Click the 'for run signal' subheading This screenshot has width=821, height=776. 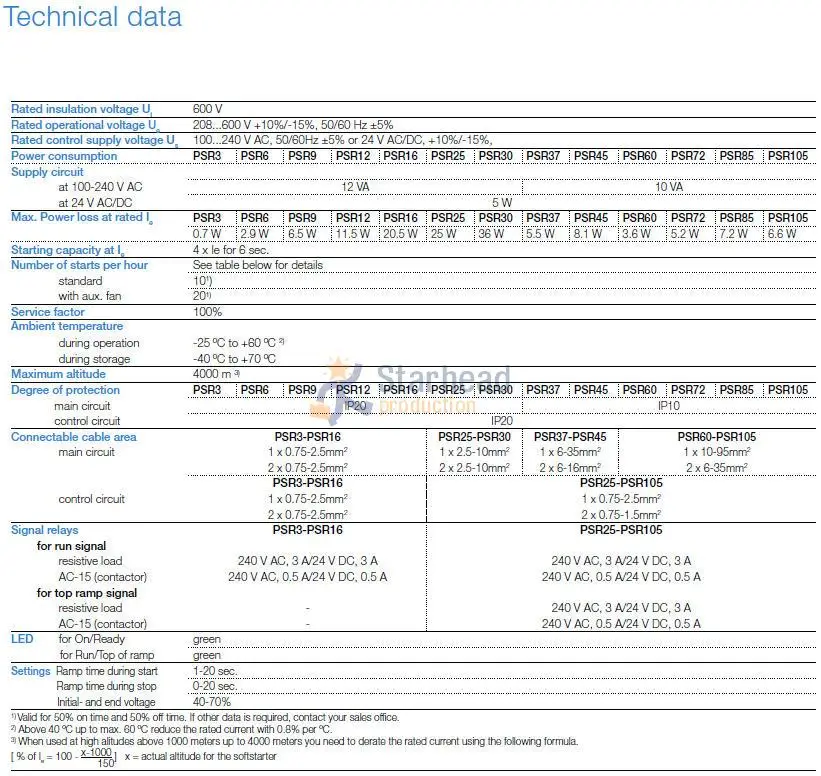[71, 546]
